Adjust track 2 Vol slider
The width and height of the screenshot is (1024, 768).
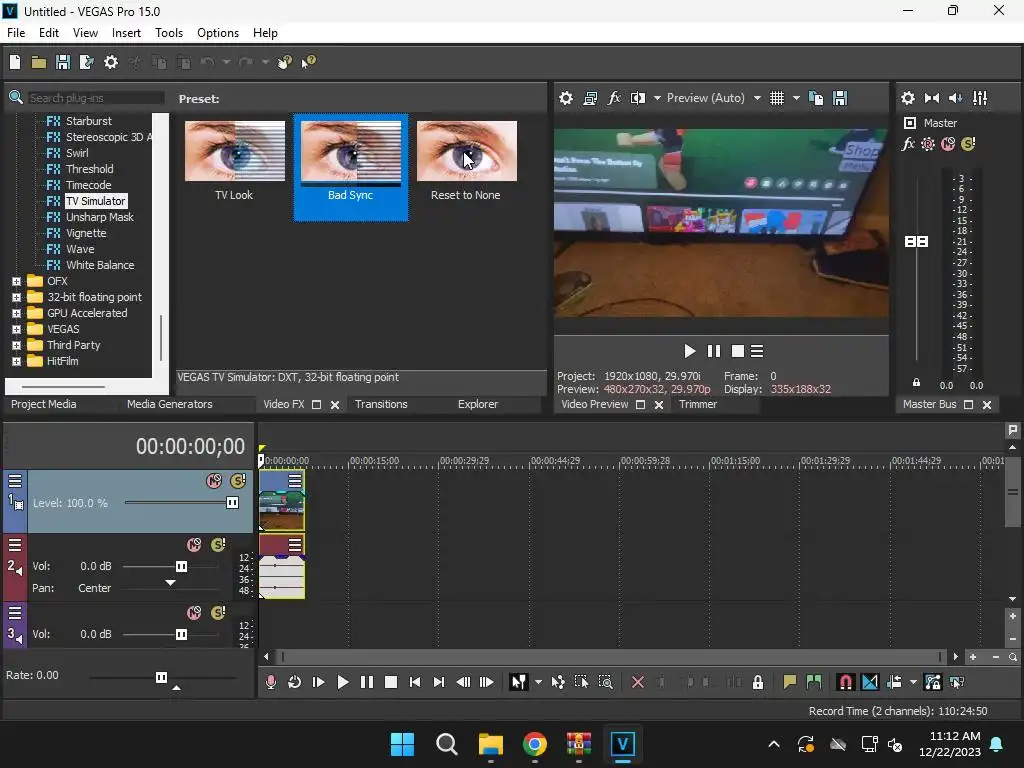click(x=182, y=566)
